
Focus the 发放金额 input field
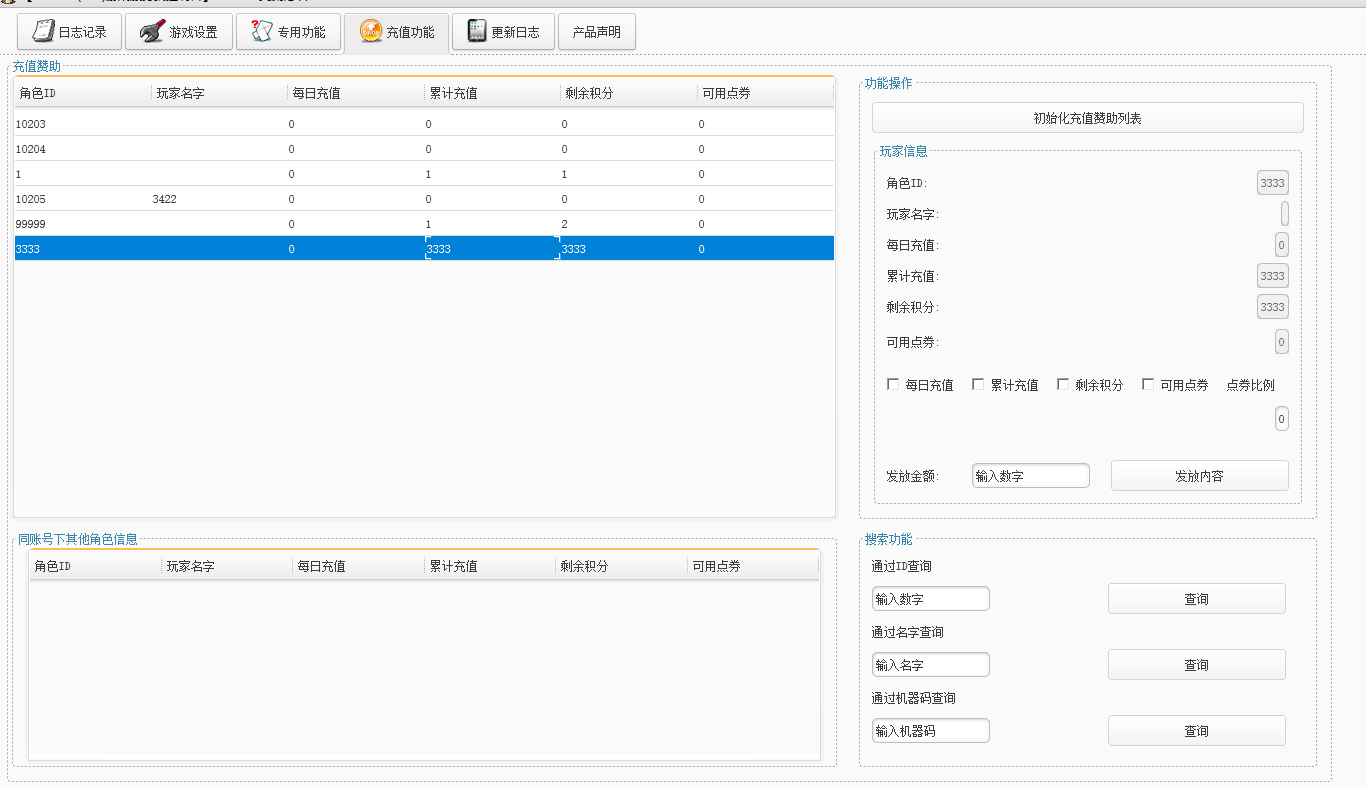[1031, 476]
